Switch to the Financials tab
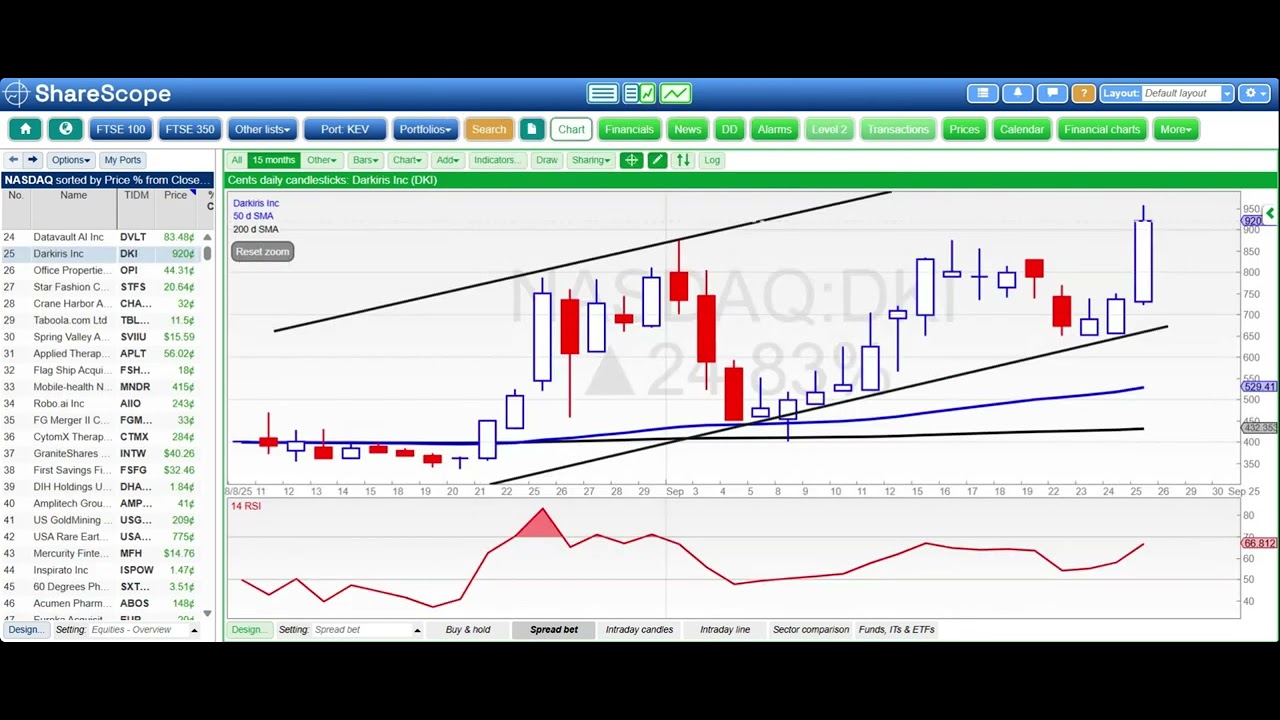 coord(629,129)
